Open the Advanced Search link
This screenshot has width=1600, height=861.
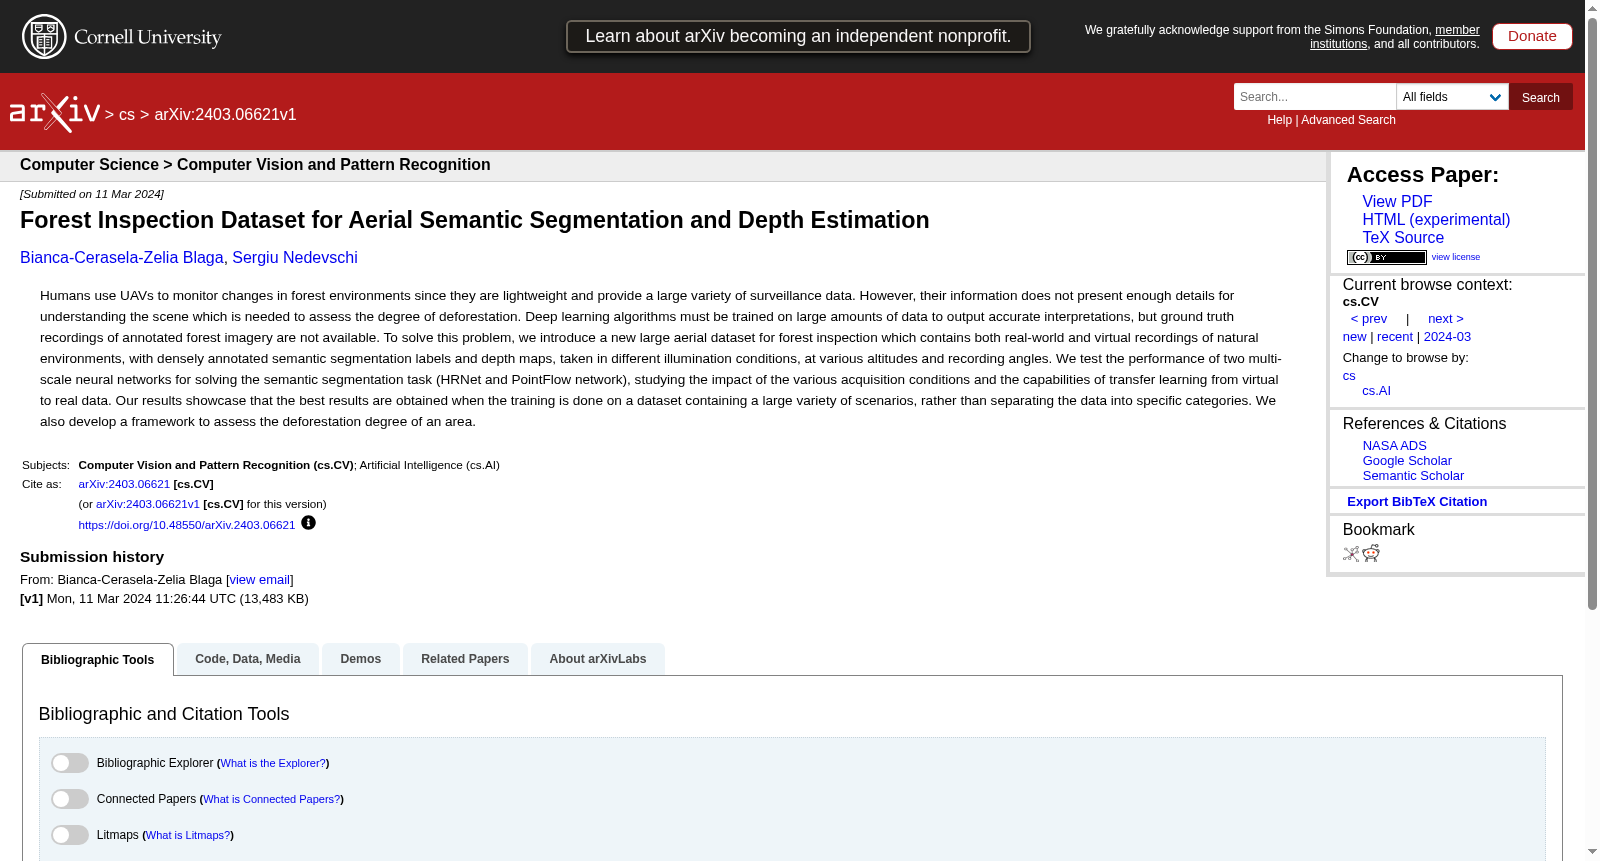1348,120
